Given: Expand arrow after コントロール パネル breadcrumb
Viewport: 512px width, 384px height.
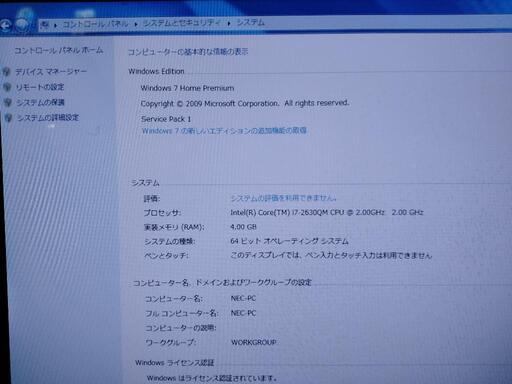Looking at the screenshot, I should pyautogui.click(x=136, y=24).
